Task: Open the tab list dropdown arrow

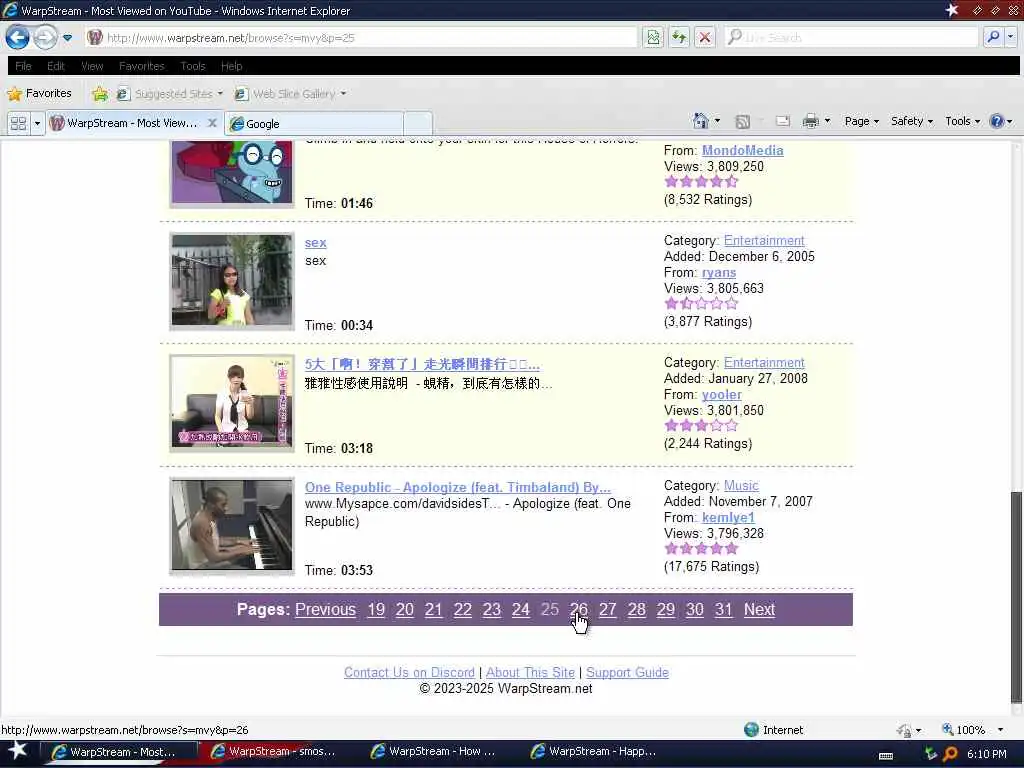Action: point(37,123)
